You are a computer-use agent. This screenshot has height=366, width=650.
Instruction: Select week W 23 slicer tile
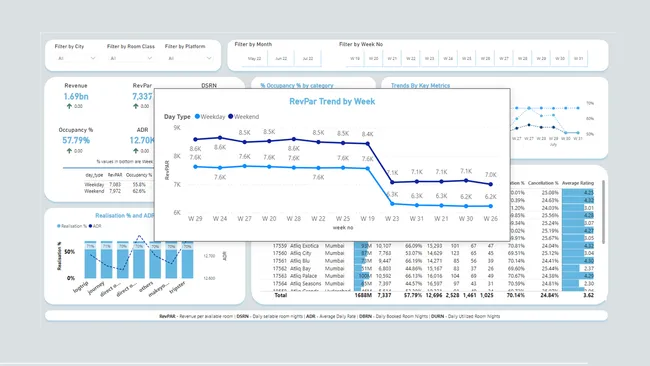pyautogui.click(x=429, y=58)
